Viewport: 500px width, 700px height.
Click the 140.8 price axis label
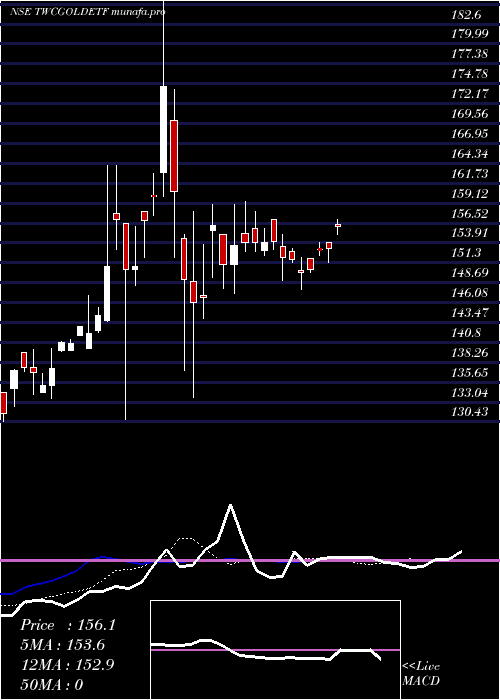466,333
